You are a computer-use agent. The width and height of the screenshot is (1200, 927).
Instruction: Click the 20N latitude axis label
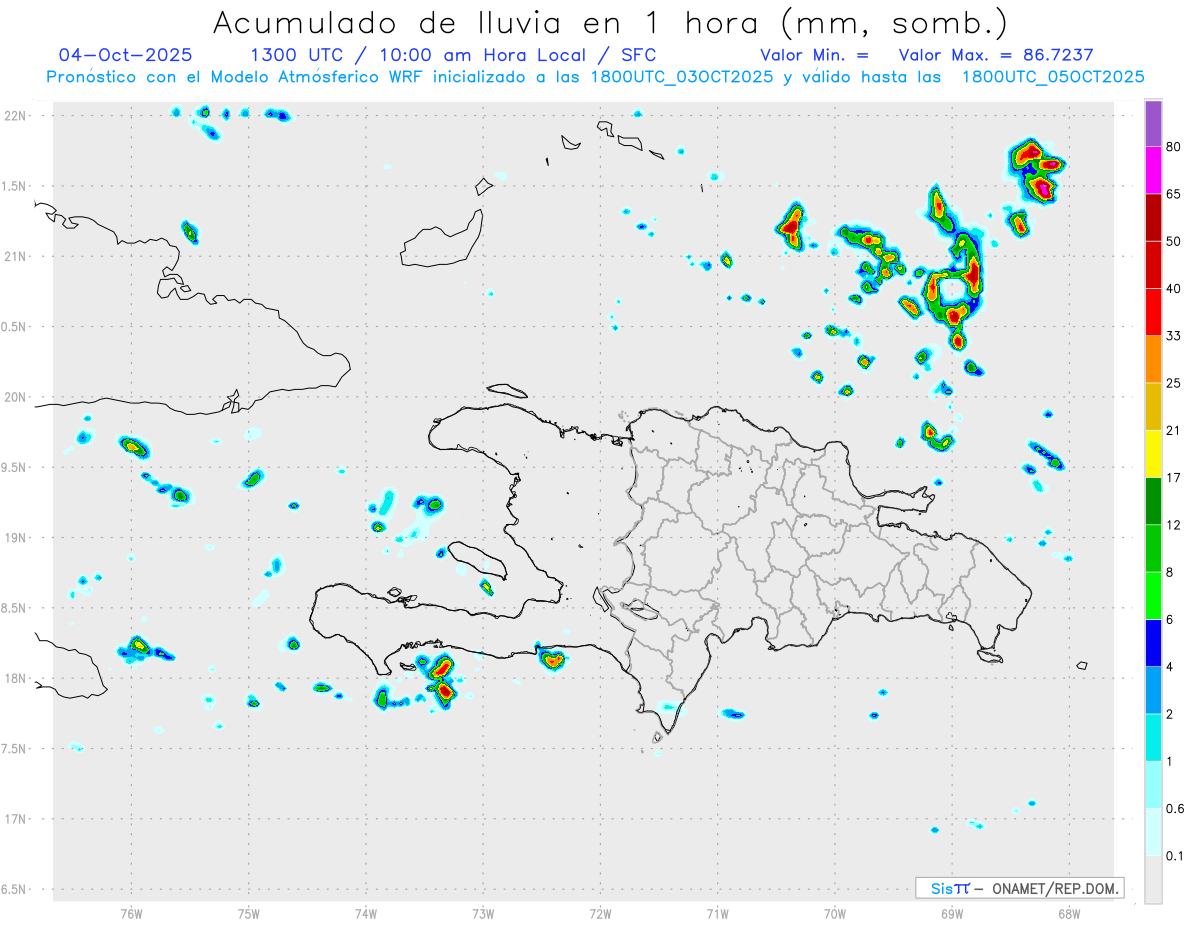[16, 397]
